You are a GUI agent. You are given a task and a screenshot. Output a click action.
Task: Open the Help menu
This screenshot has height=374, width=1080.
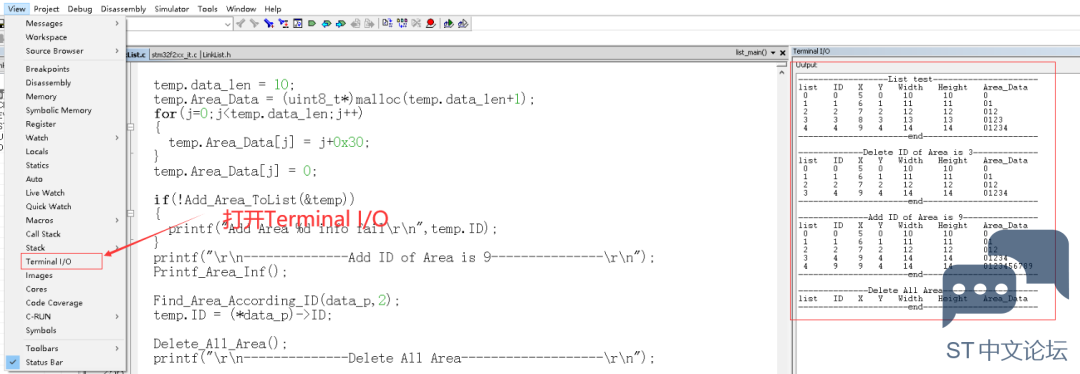[x=273, y=9]
